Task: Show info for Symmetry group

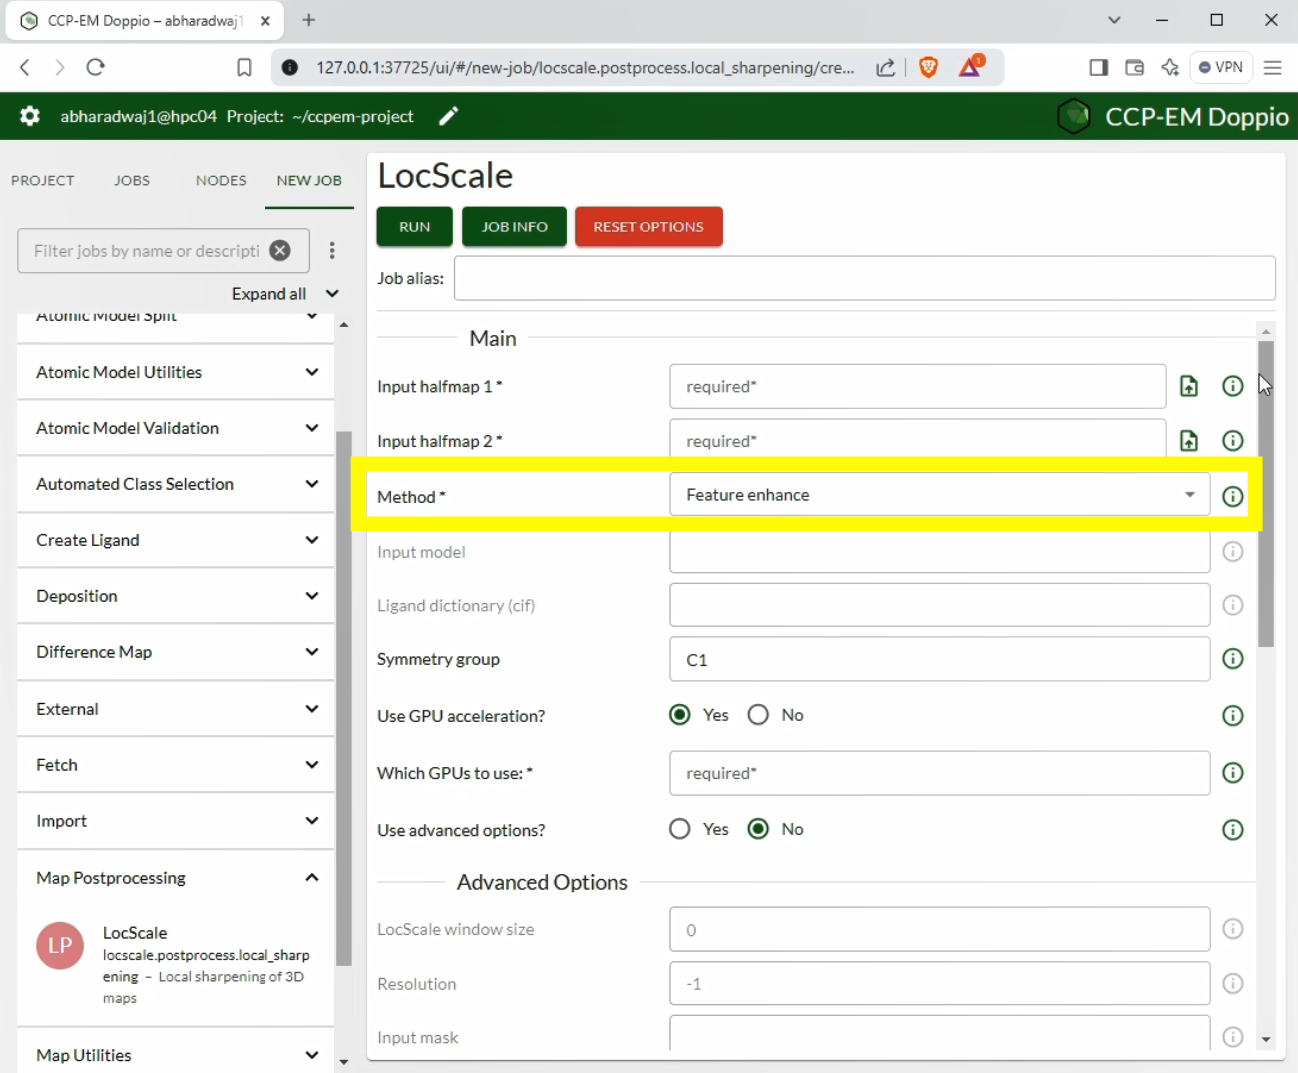Action: (1233, 659)
